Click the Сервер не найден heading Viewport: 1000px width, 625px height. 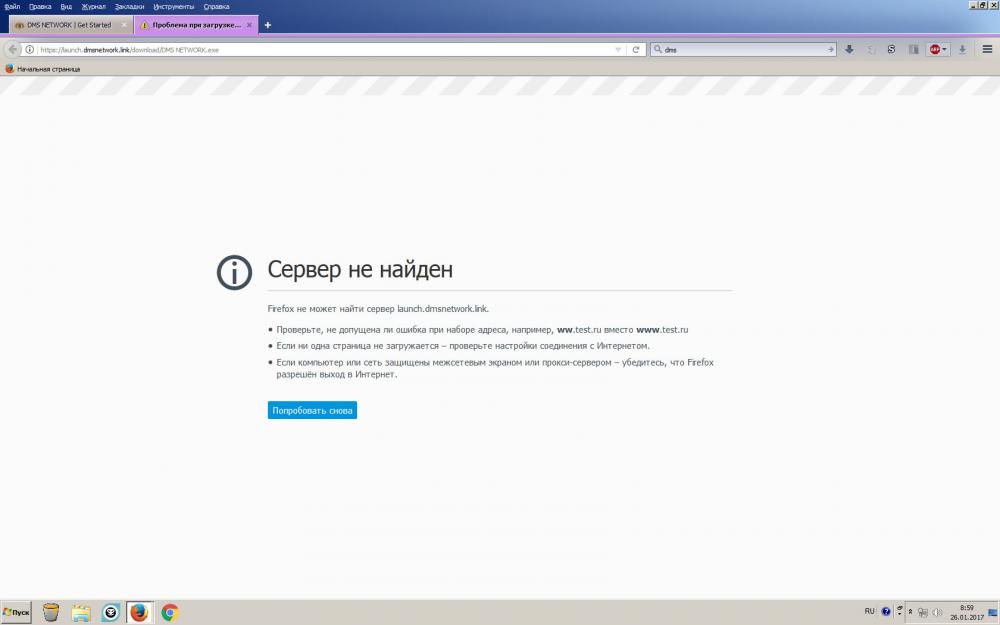[360, 269]
